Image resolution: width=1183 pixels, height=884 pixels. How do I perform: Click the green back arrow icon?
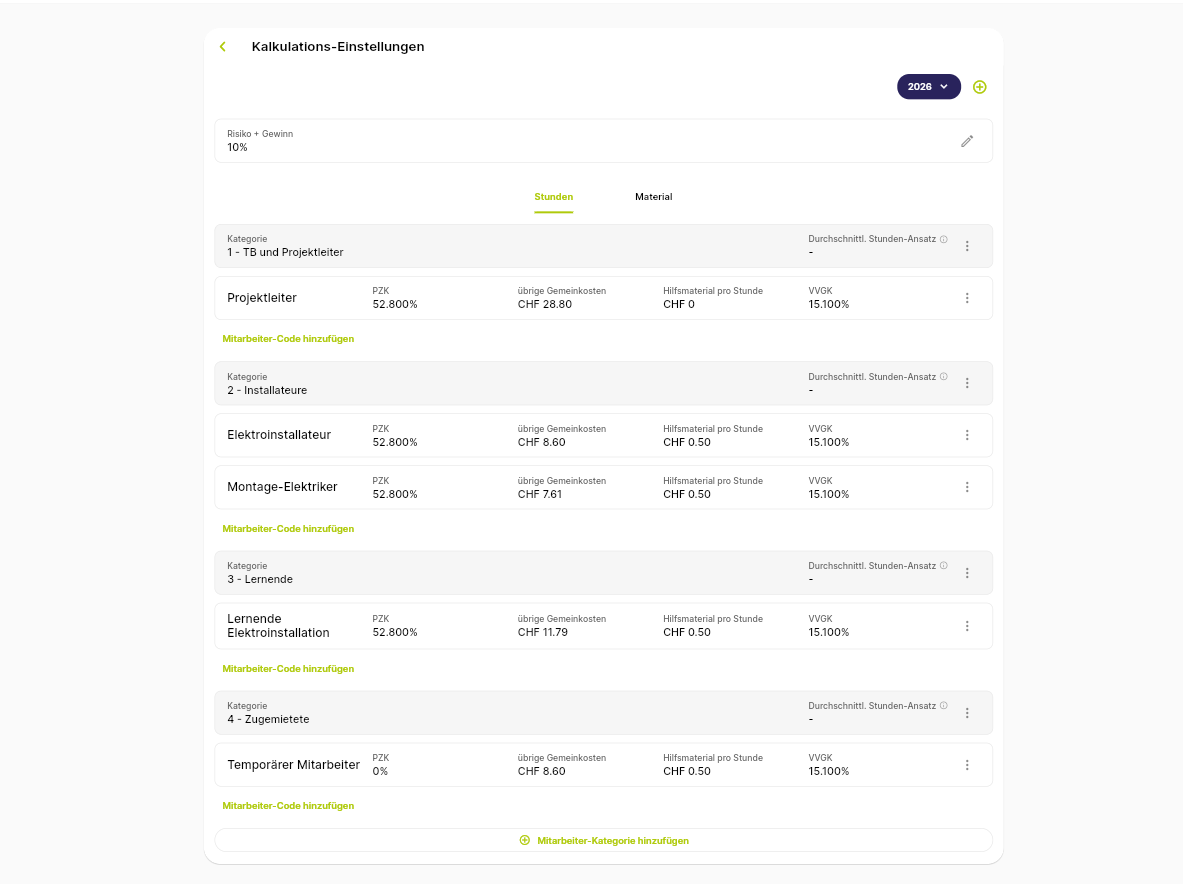pos(223,47)
